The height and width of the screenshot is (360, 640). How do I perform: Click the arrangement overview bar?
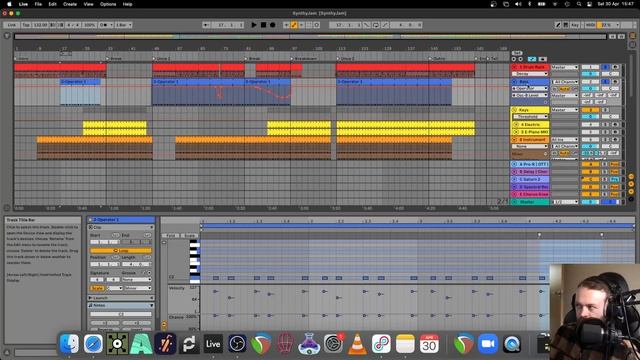tap(310, 37)
